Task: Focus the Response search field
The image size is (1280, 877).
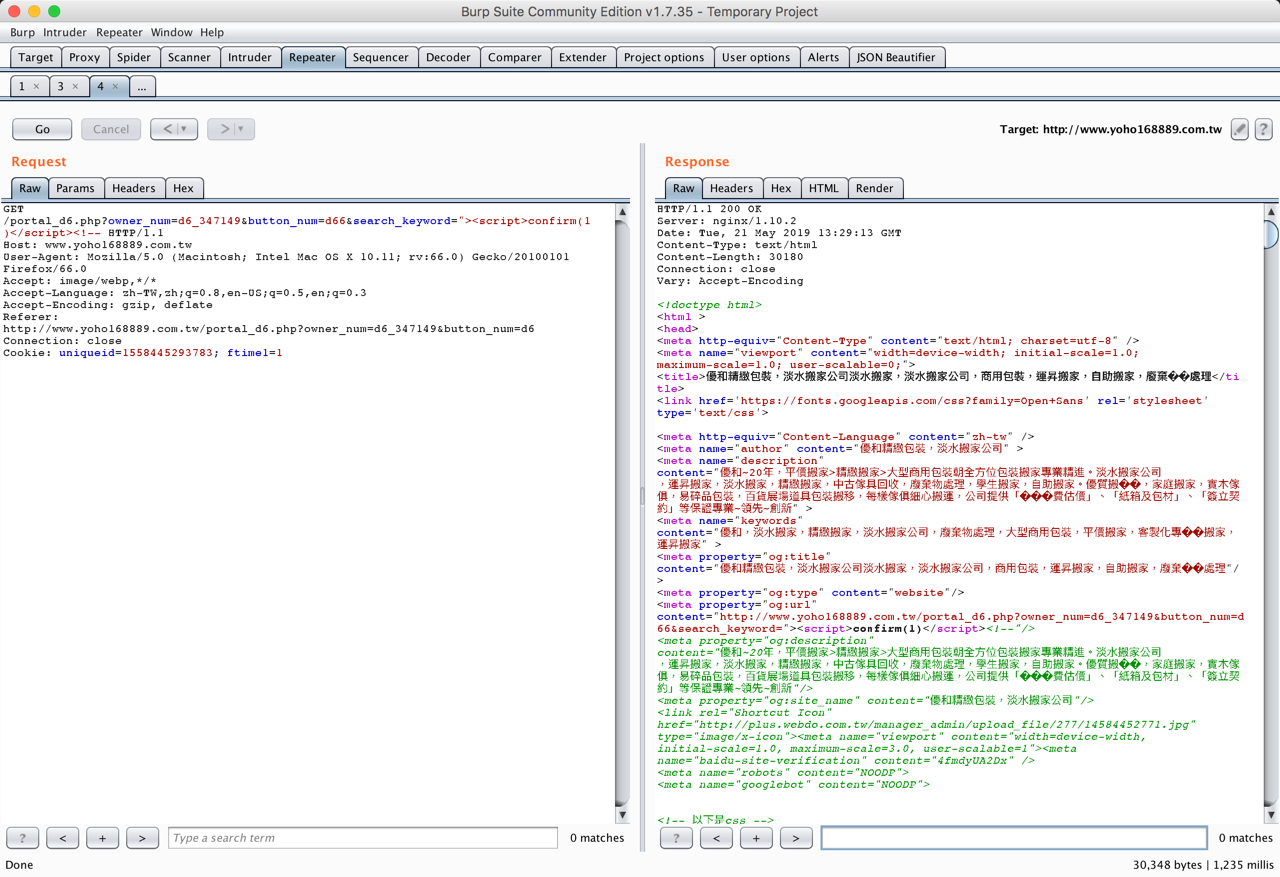Action: point(1014,838)
